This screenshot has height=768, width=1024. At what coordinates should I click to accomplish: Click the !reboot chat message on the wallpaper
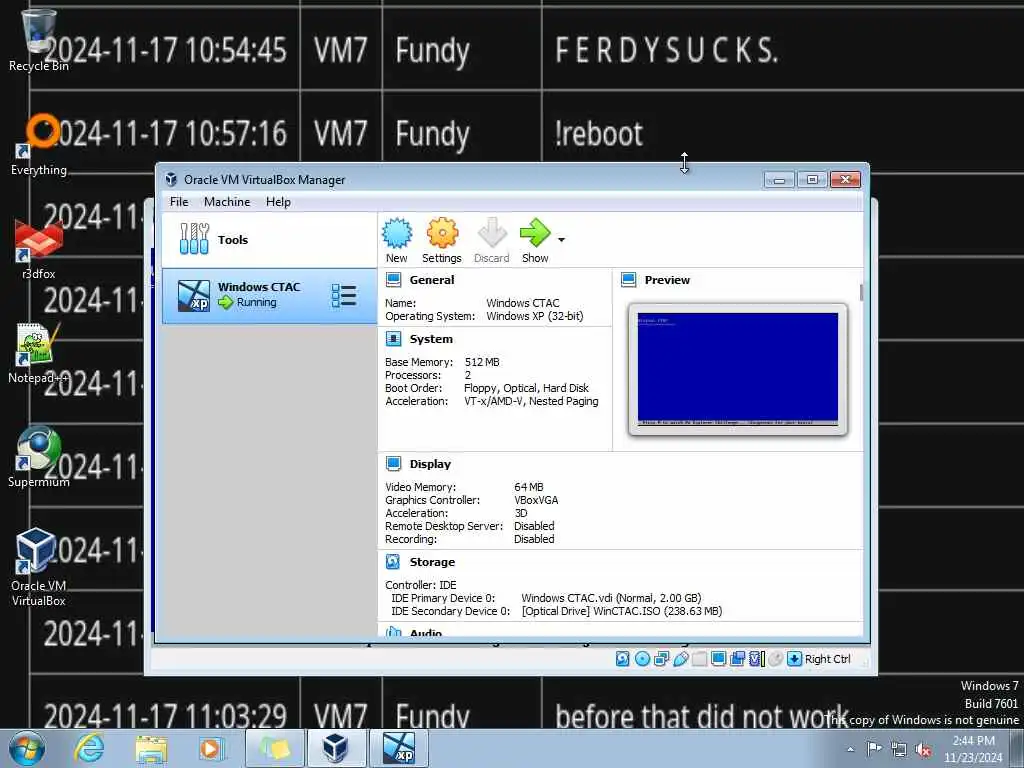pos(599,133)
